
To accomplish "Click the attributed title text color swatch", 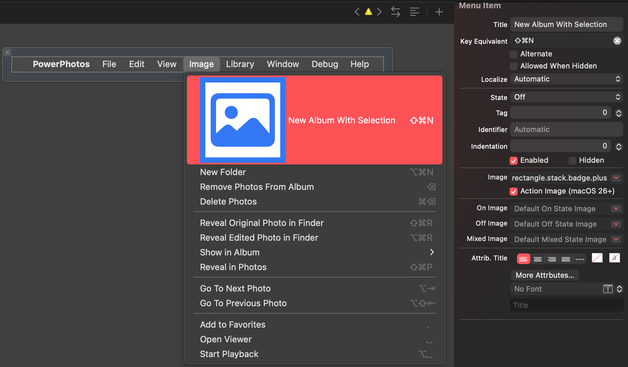I will pyautogui.click(x=597, y=258).
